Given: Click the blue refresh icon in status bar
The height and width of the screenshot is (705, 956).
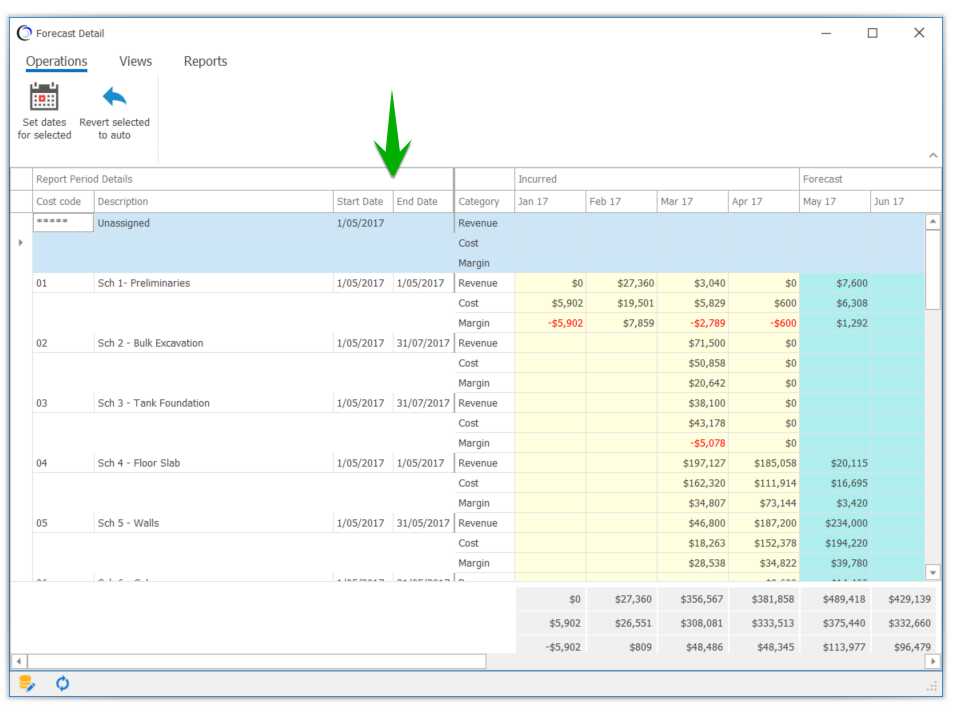Looking at the screenshot, I should pyautogui.click(x=62, y=684).
